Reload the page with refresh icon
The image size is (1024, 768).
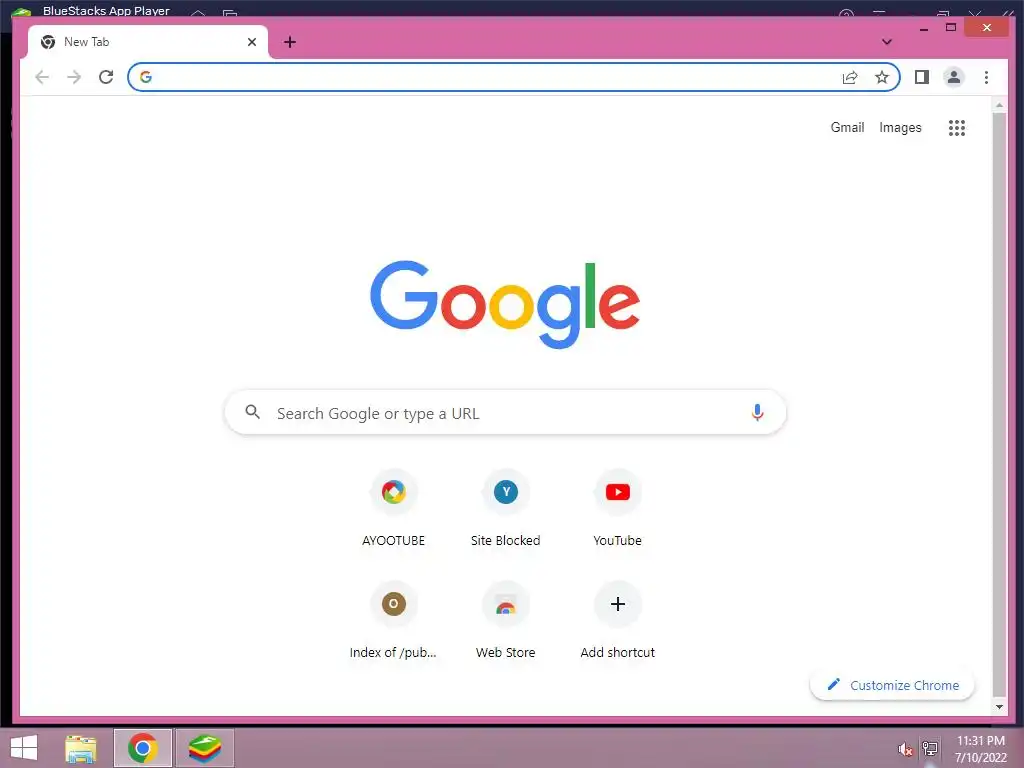[106, 77]
